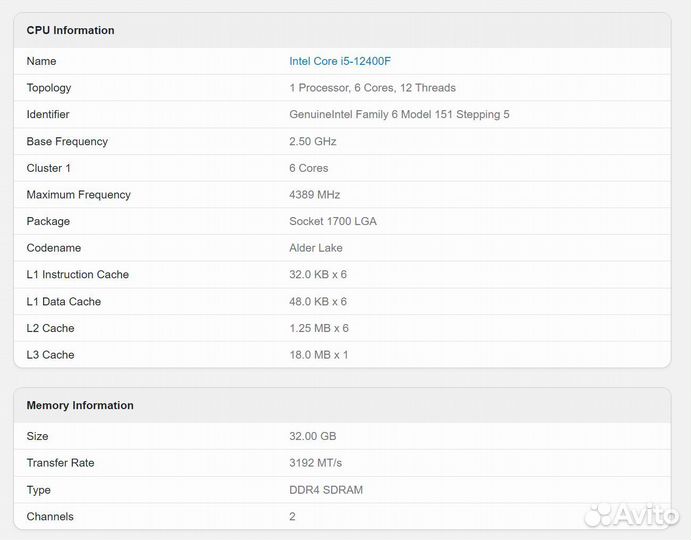Click the Channels label
691x540 pixels.
[x=50, y=516]
